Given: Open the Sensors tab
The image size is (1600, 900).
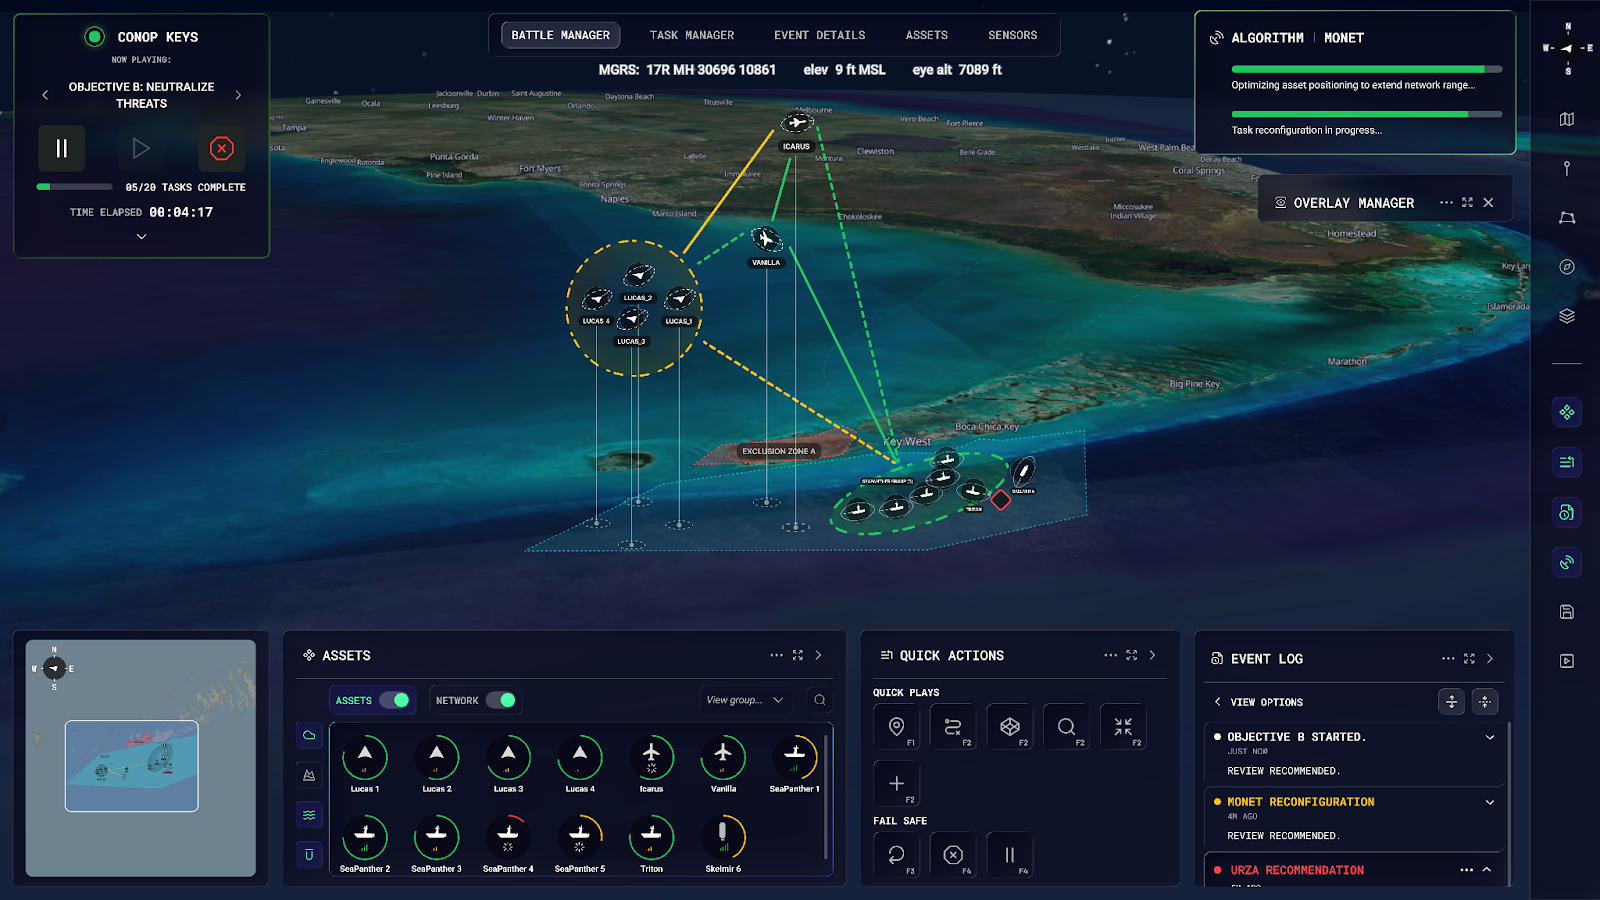Looking at the screenshot, I should pyautogui.click(x=1012, y=35).
